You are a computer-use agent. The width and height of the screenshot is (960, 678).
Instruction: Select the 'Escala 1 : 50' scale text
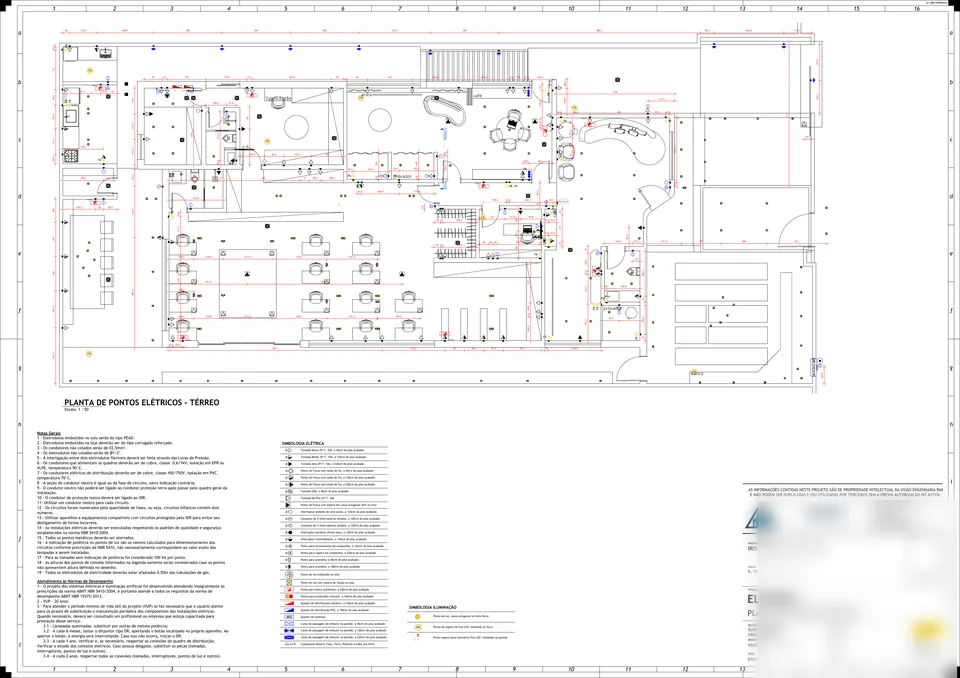(x=77, y=409)
